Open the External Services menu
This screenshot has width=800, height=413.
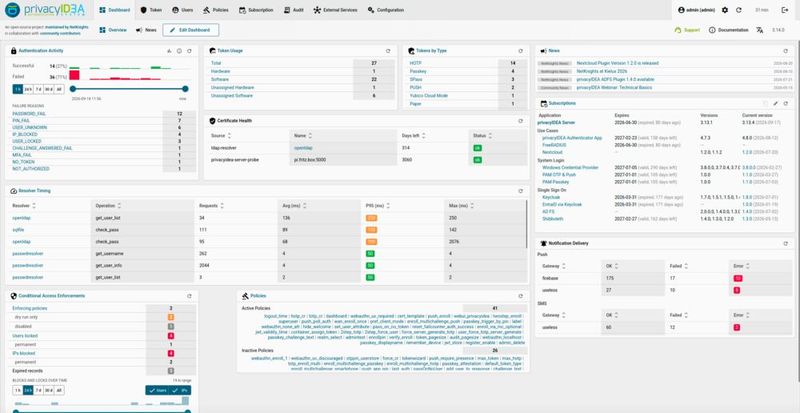click(x=336, y=10)
